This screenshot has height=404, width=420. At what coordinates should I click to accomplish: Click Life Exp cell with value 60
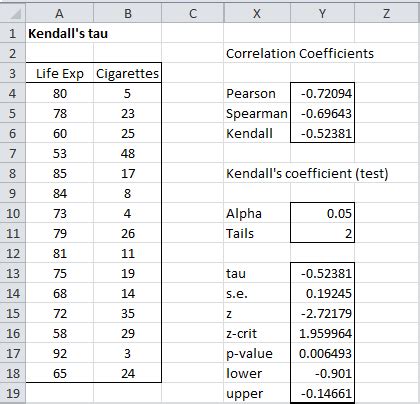(60, 133)
